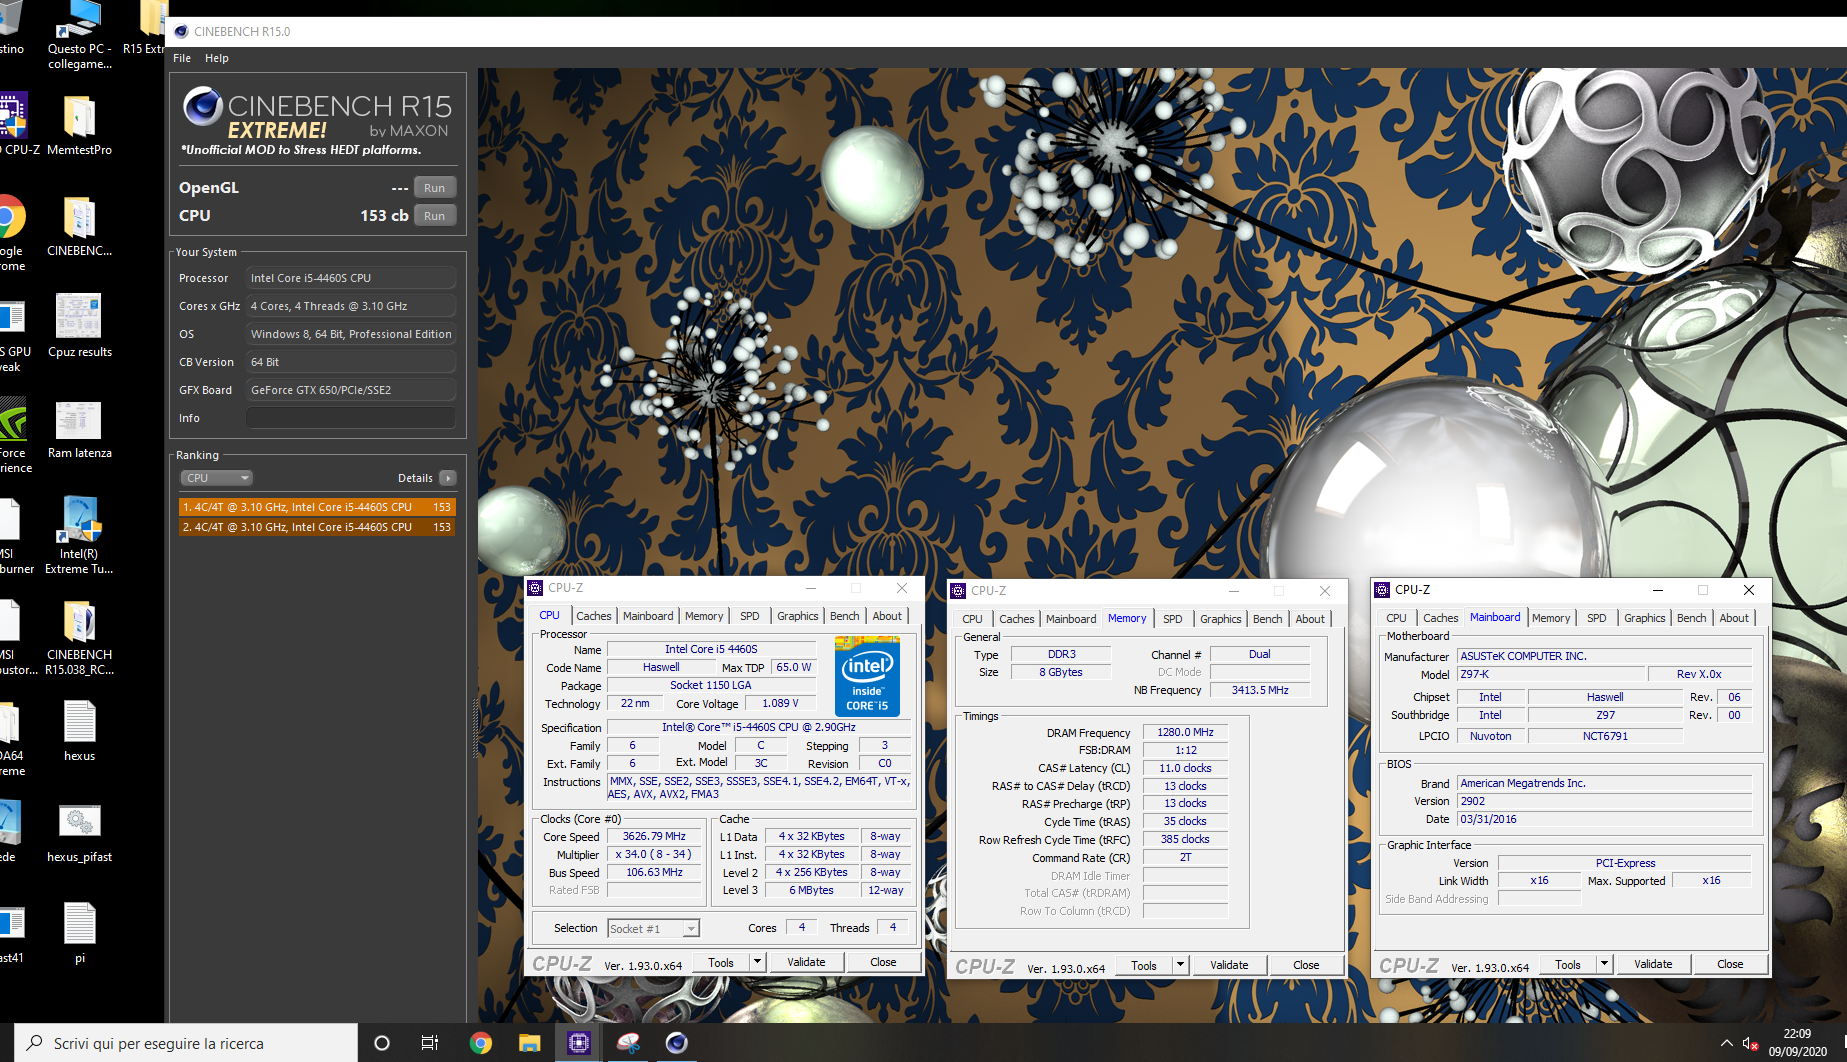Image resolution: width=1847 pixels, height=1062 pixels.
Task: Click Tools in left CPU-Z window
Action: (x=721, y=963)
